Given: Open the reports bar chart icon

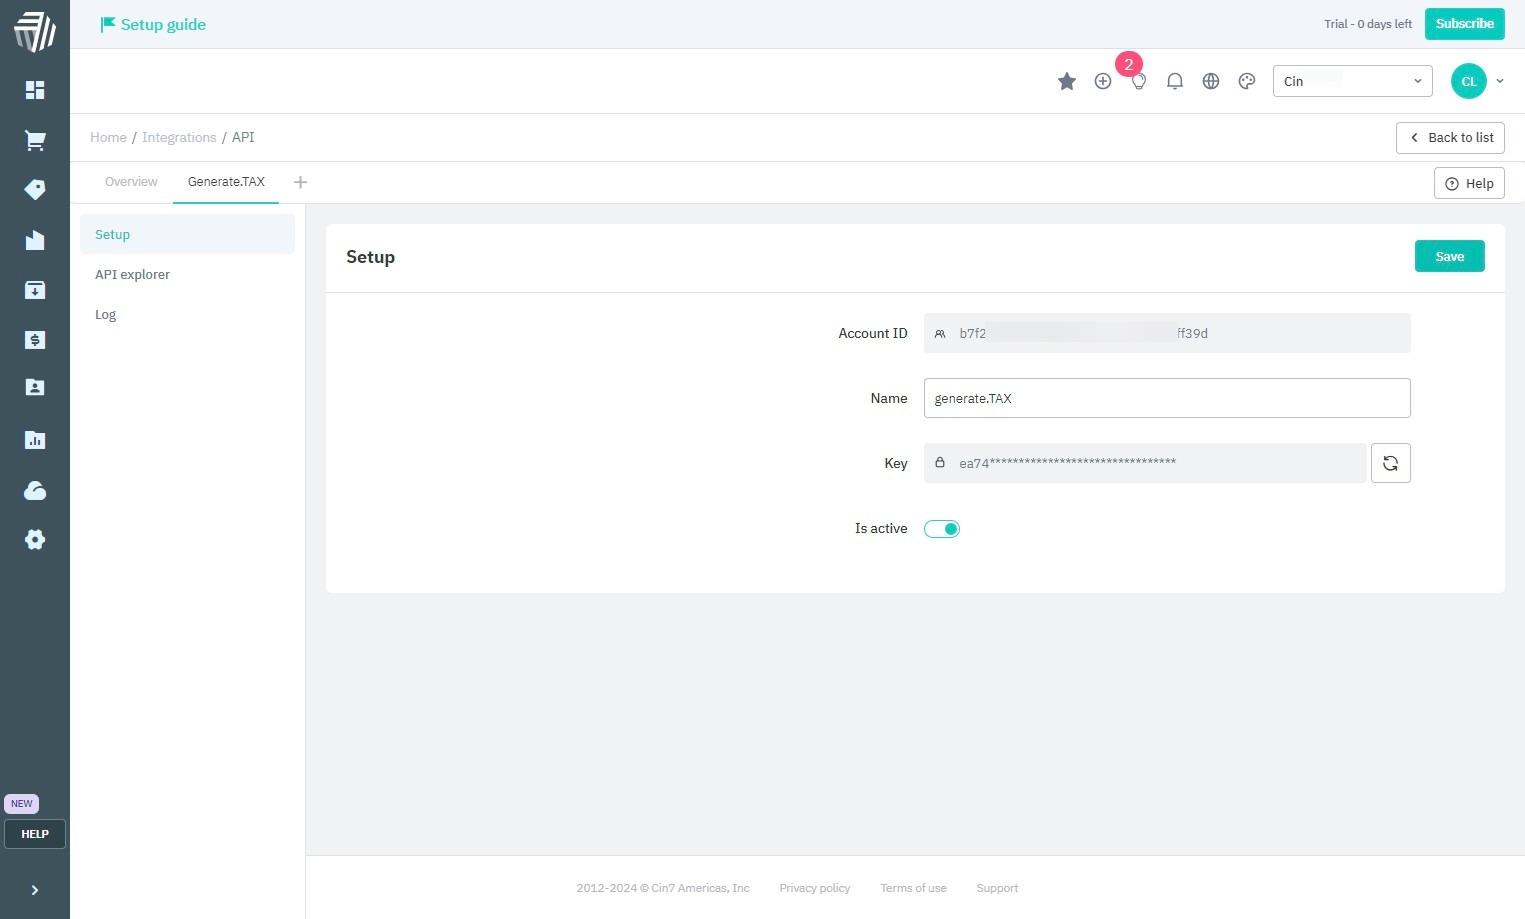Looking at the screenshot, I should pos(35,440).
